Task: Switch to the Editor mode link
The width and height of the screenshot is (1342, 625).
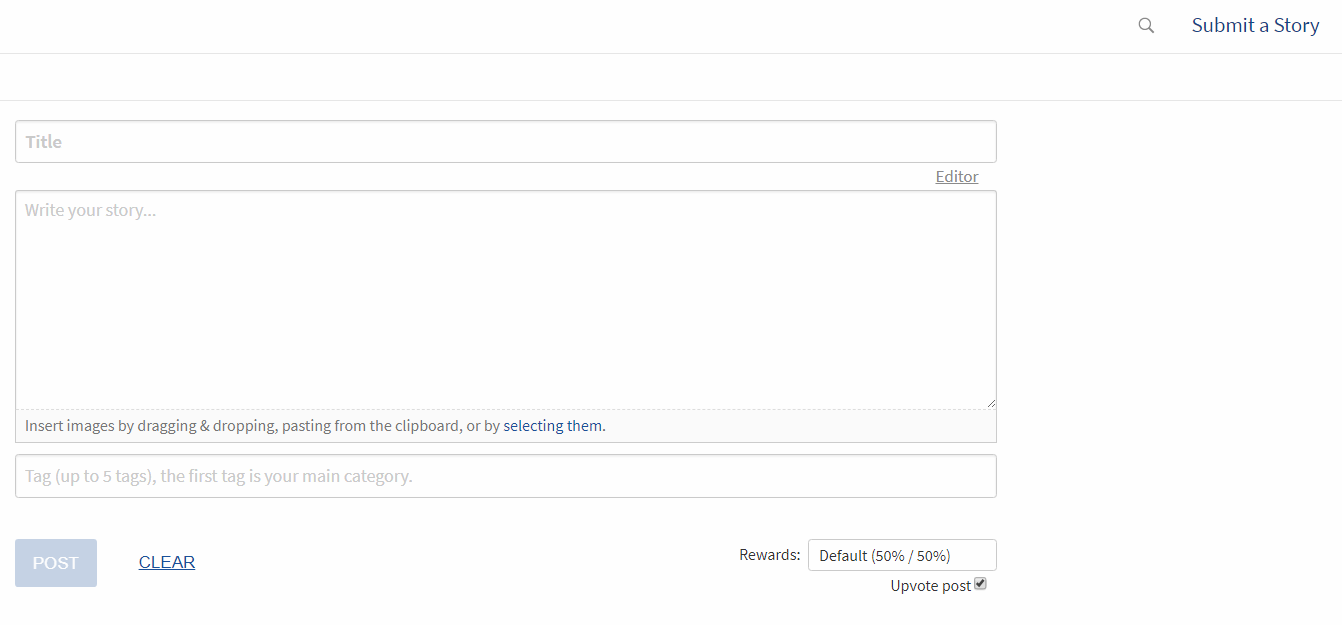Action: (956, 177)
